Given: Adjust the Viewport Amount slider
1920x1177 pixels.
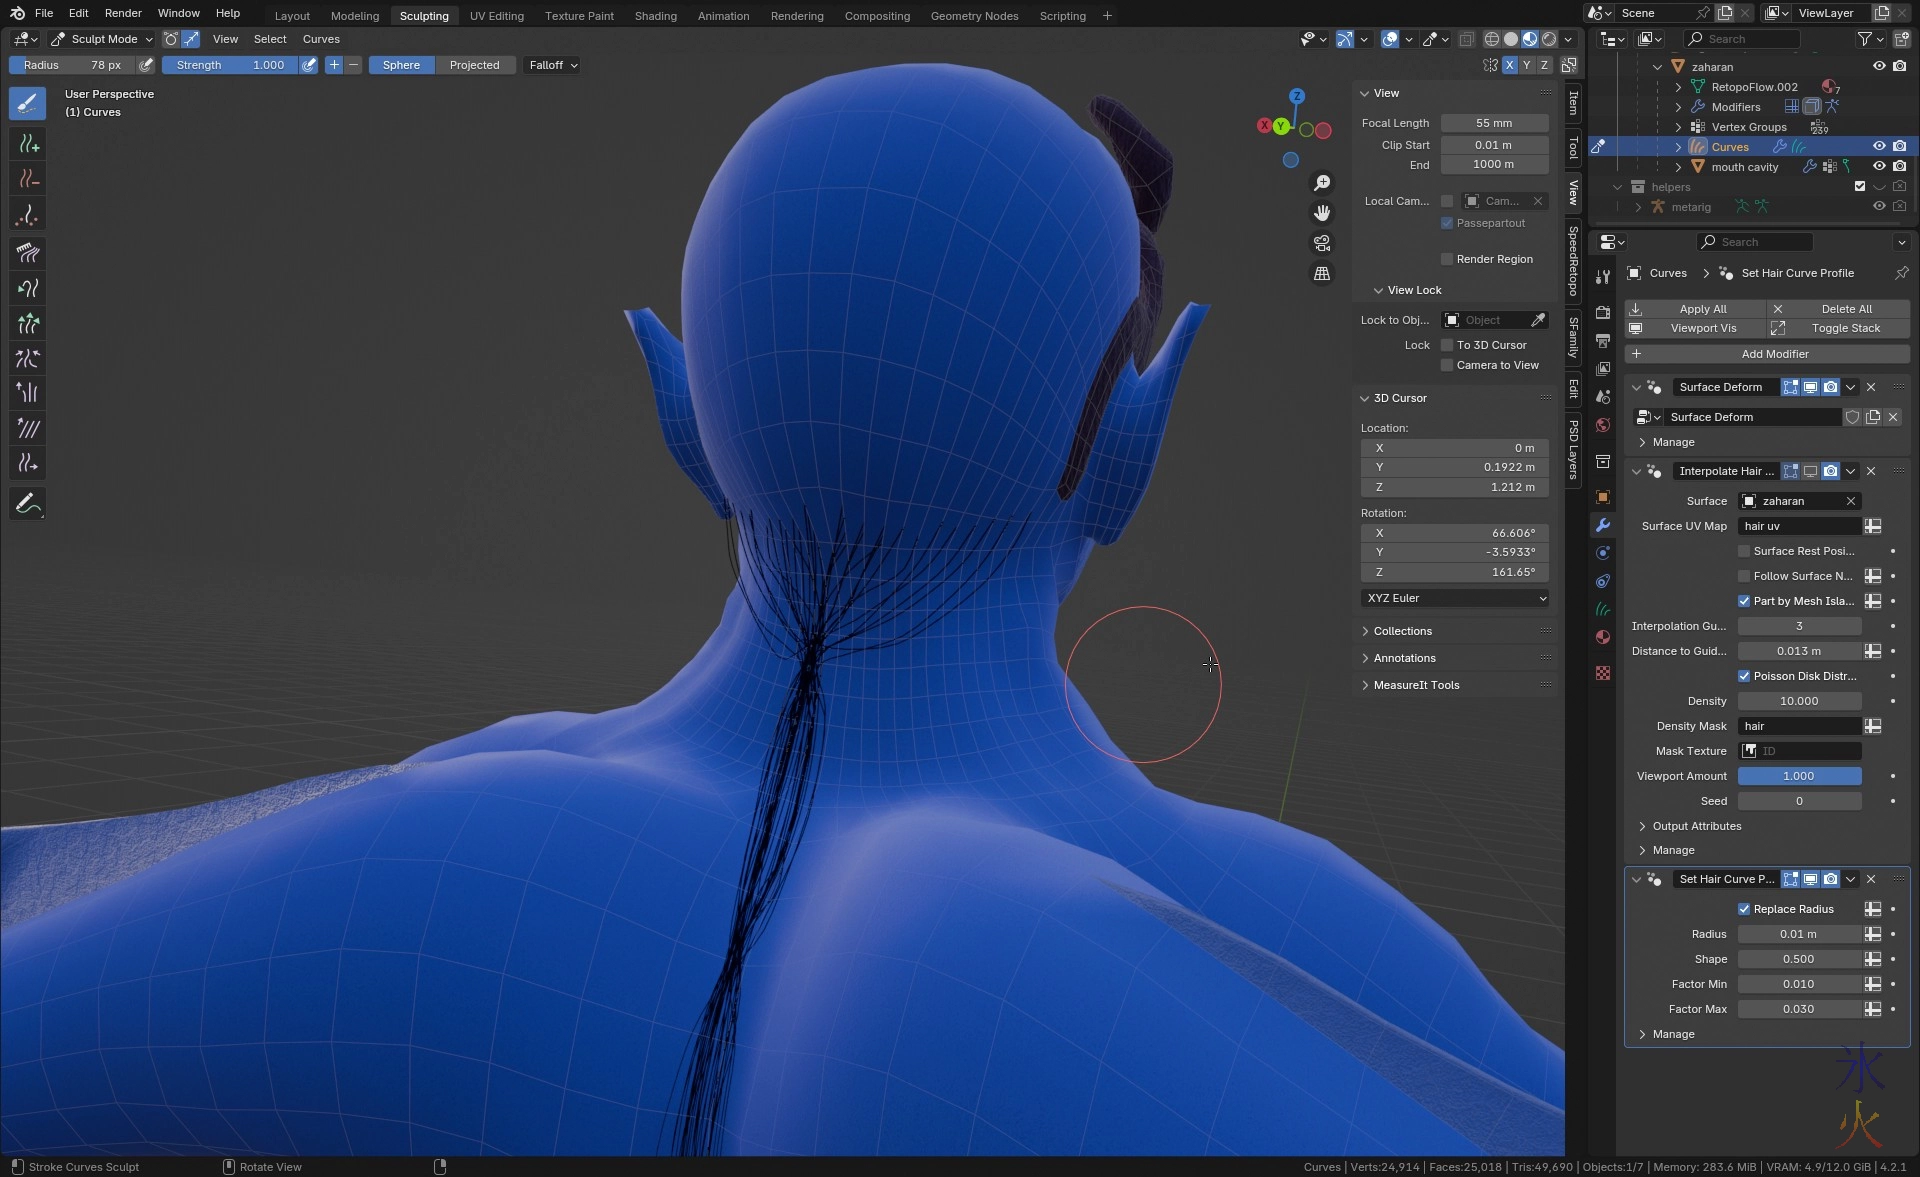Looking at the screenshot, I should coord(1798,776).
